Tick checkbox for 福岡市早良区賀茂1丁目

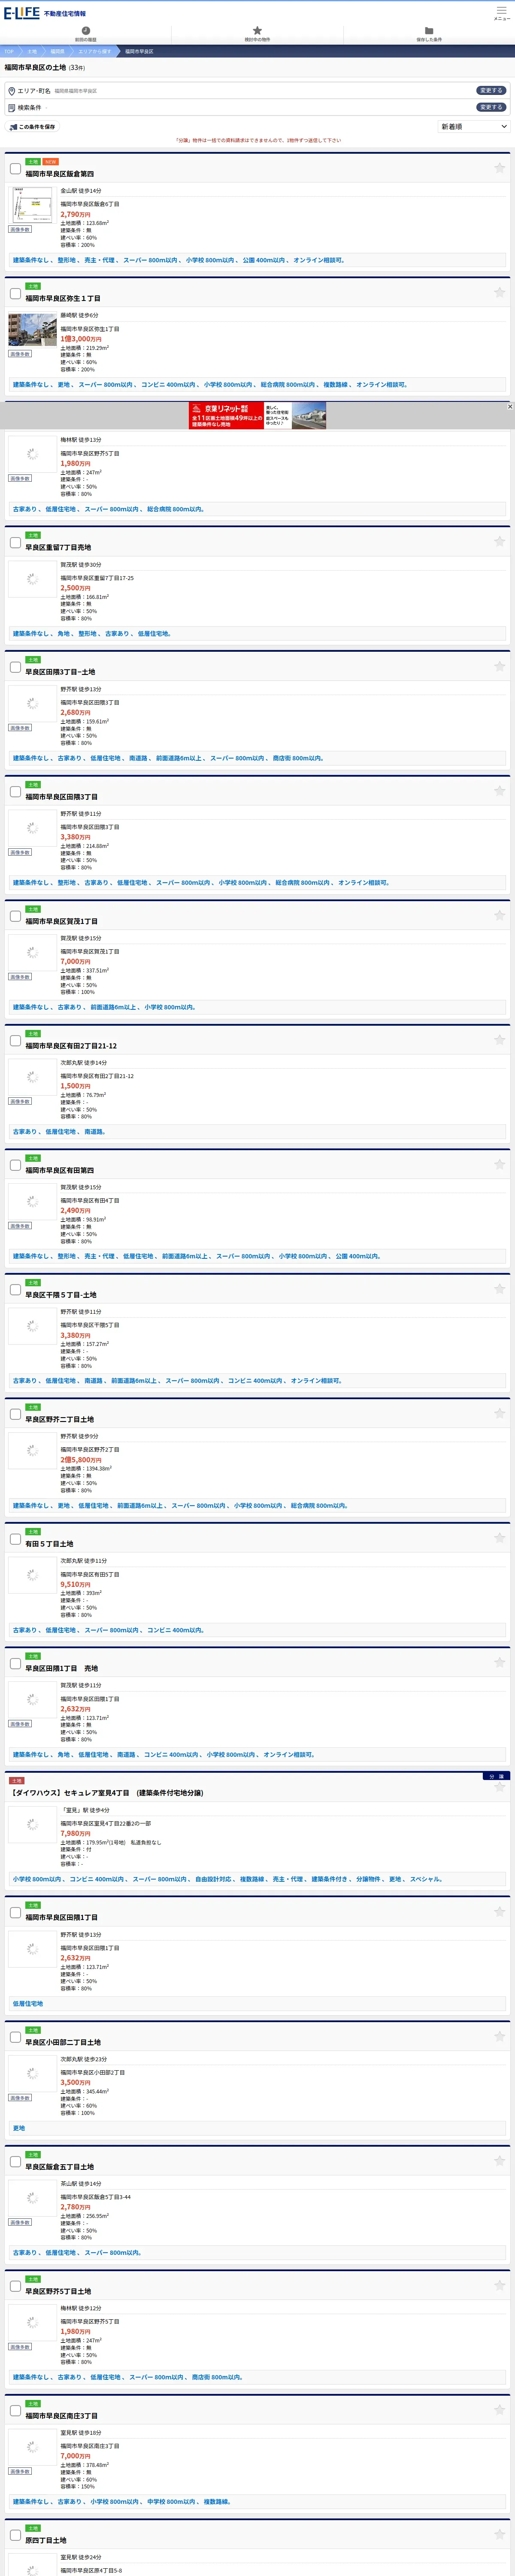(x=15, y=916)
